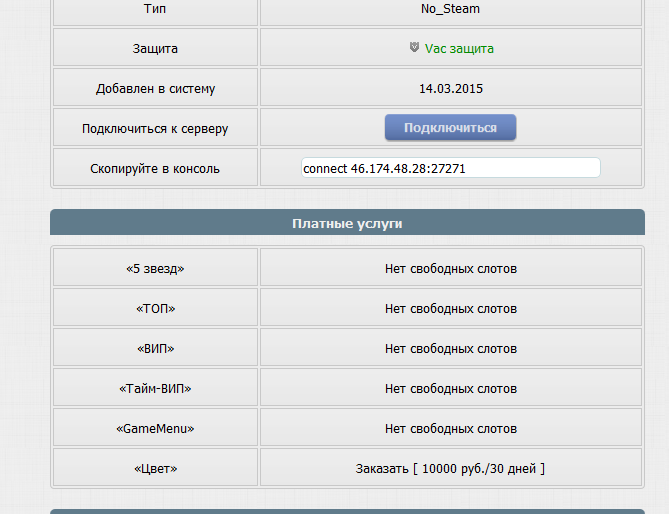The height and width of the screenshot is (514, 669).
Task: Click the Платные услуги section header
Action: (347, 222)
